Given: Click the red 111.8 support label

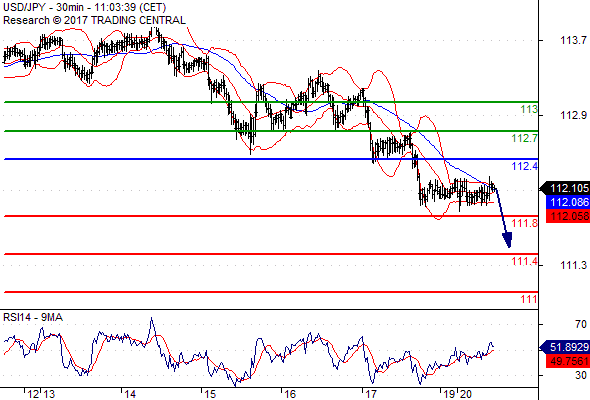Looking at the screenshot, I should point(525,223).
